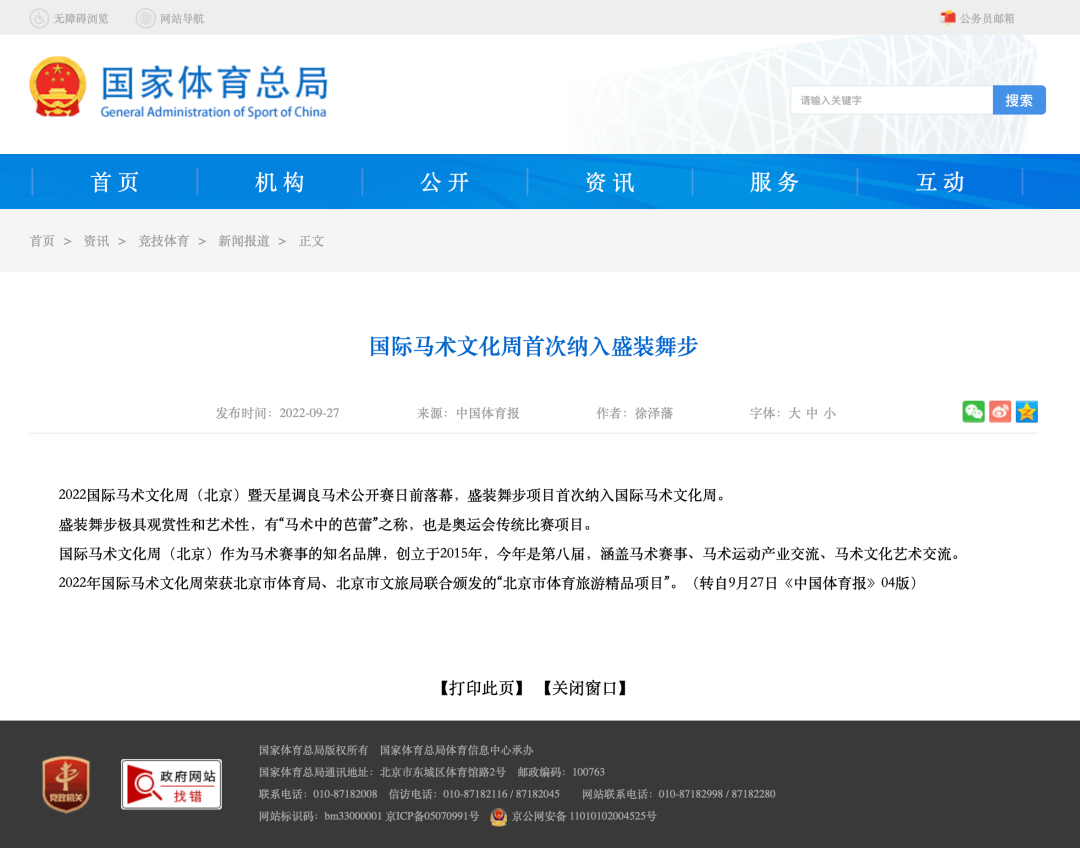Viewport: 1080px width, 848px height.
Task: Select the 互动 navigation tab
Action: coord(940,182)
